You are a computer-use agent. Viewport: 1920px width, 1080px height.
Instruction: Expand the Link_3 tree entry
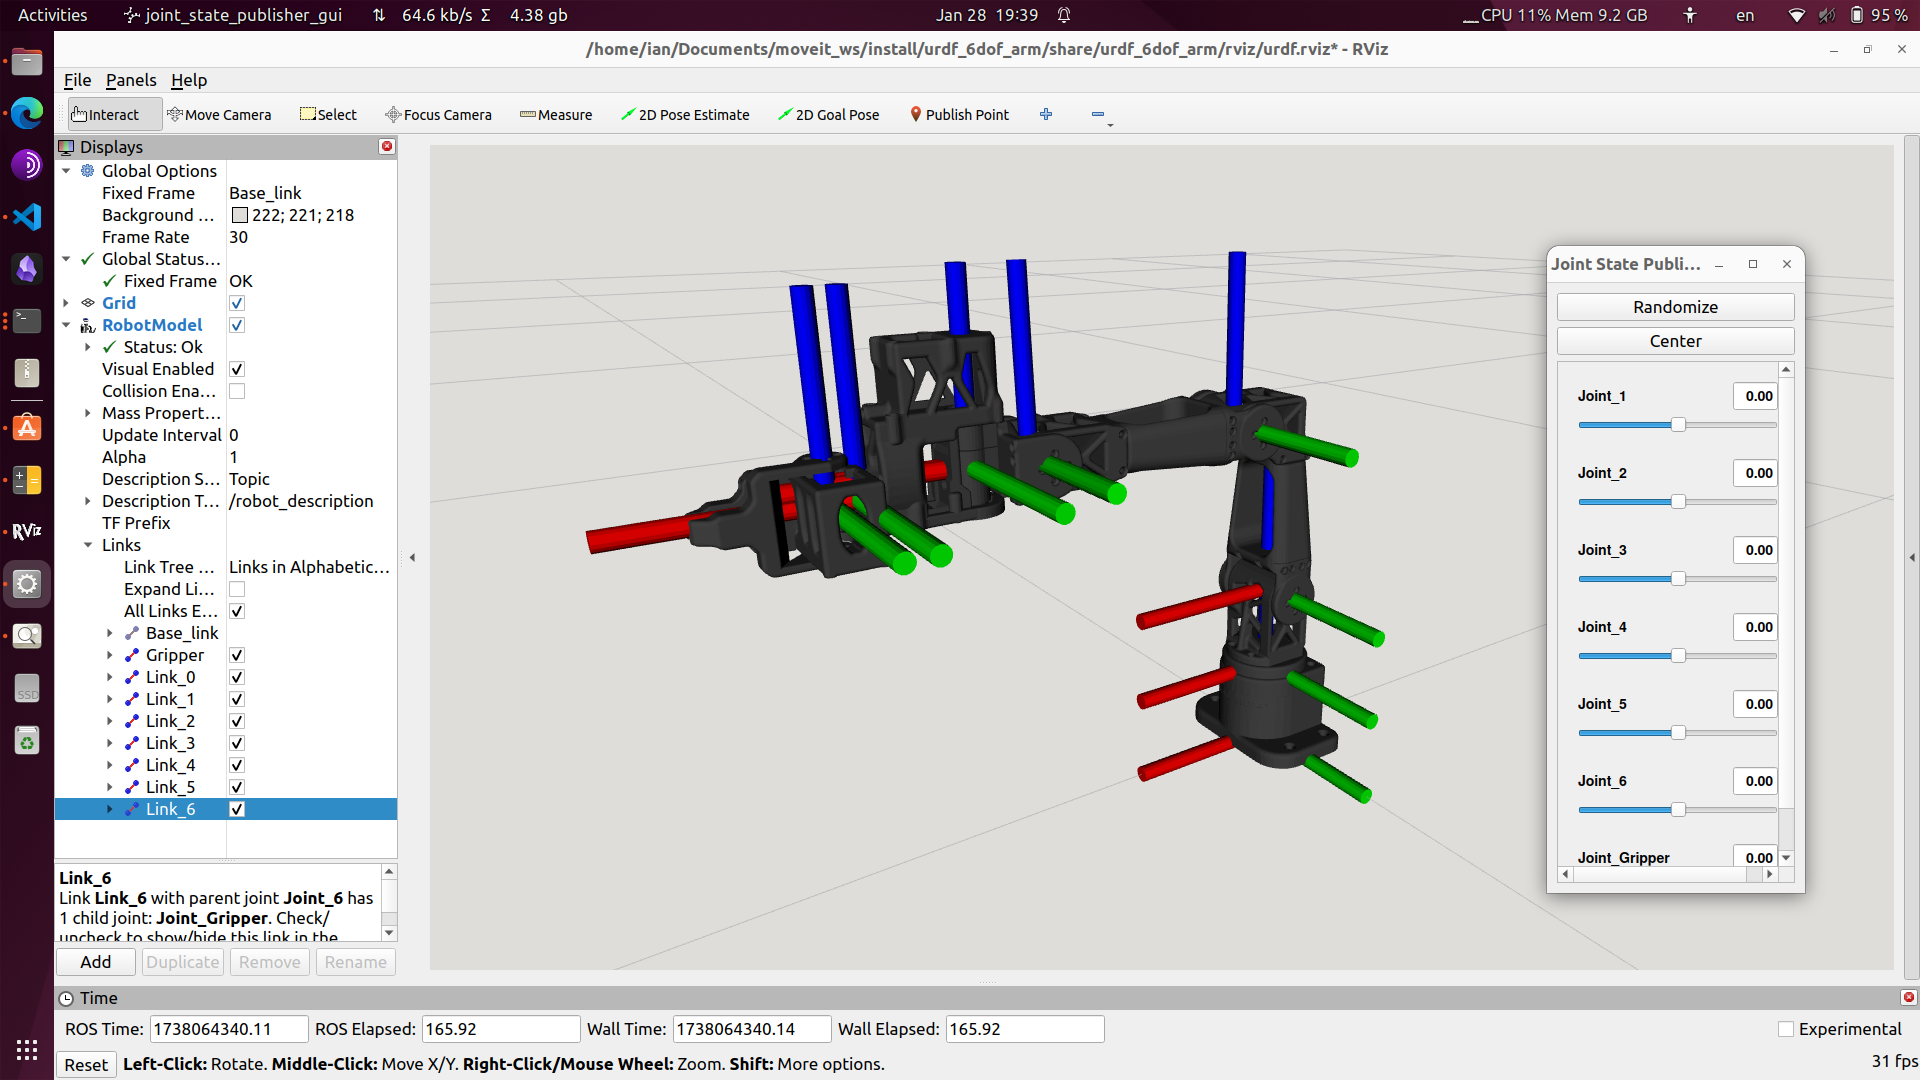(x=110, y=743)
